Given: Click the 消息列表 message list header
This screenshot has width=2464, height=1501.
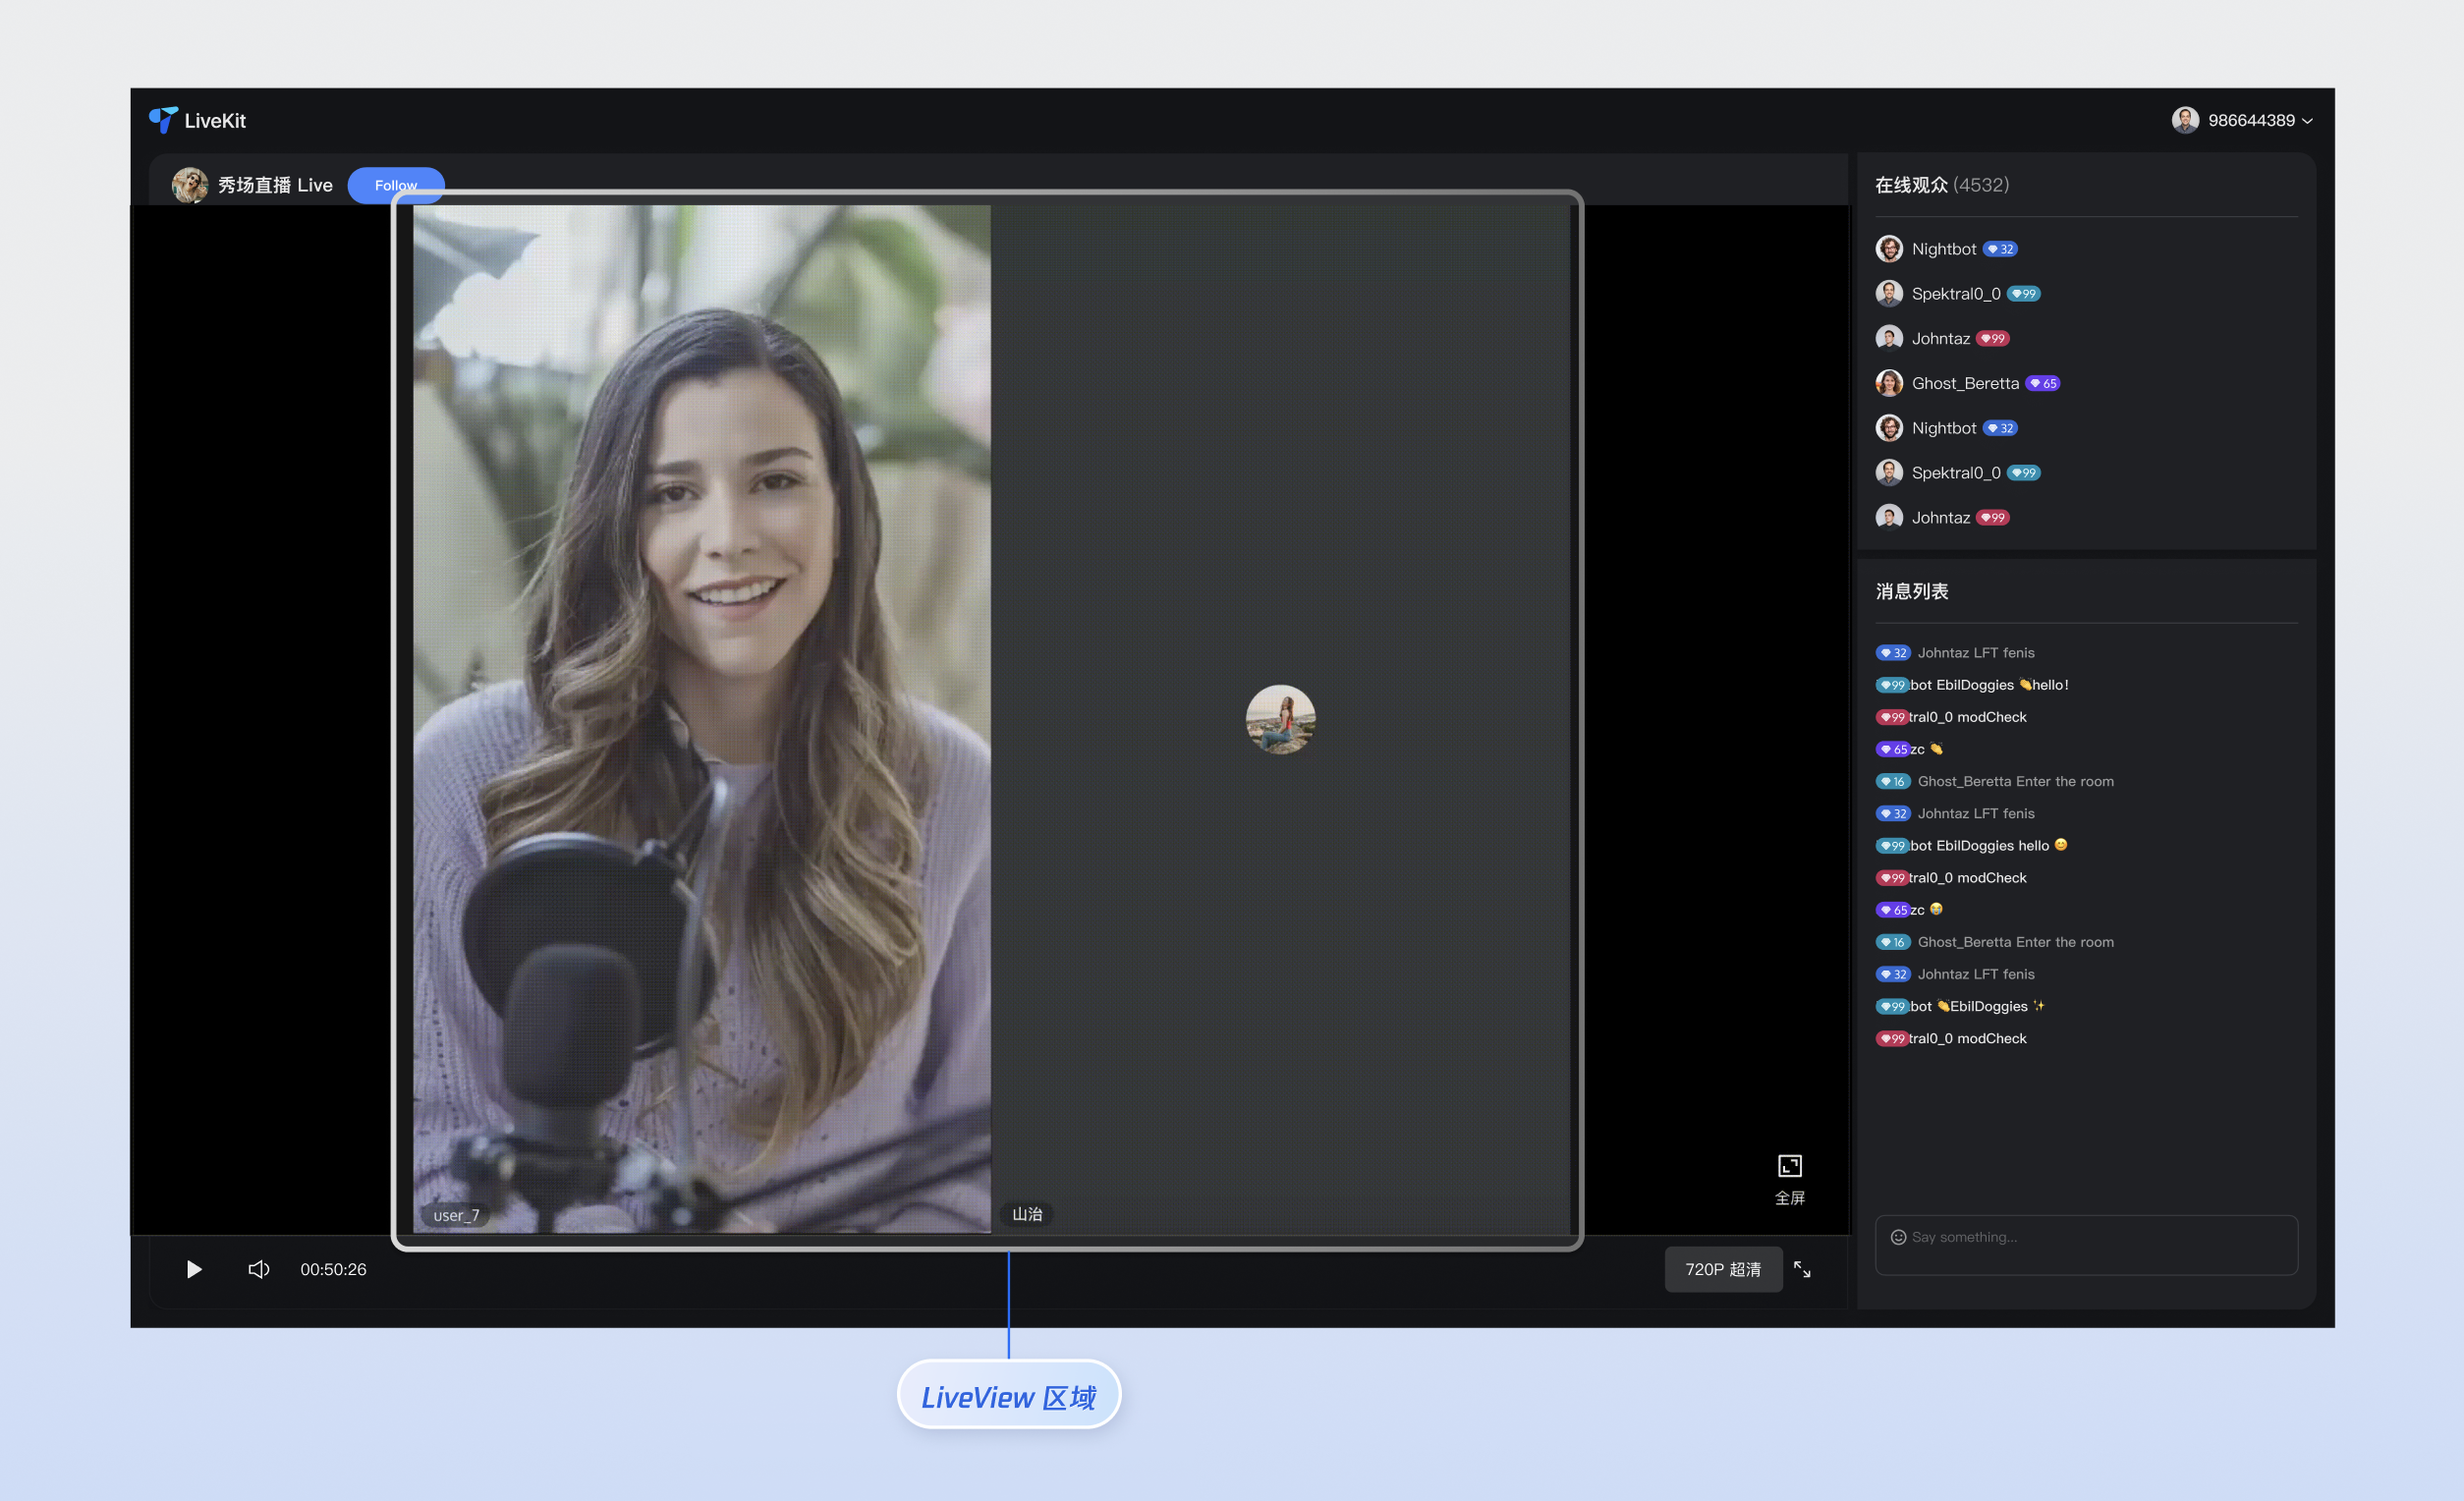Looking at the screenshot, I should pos(1911,591).
